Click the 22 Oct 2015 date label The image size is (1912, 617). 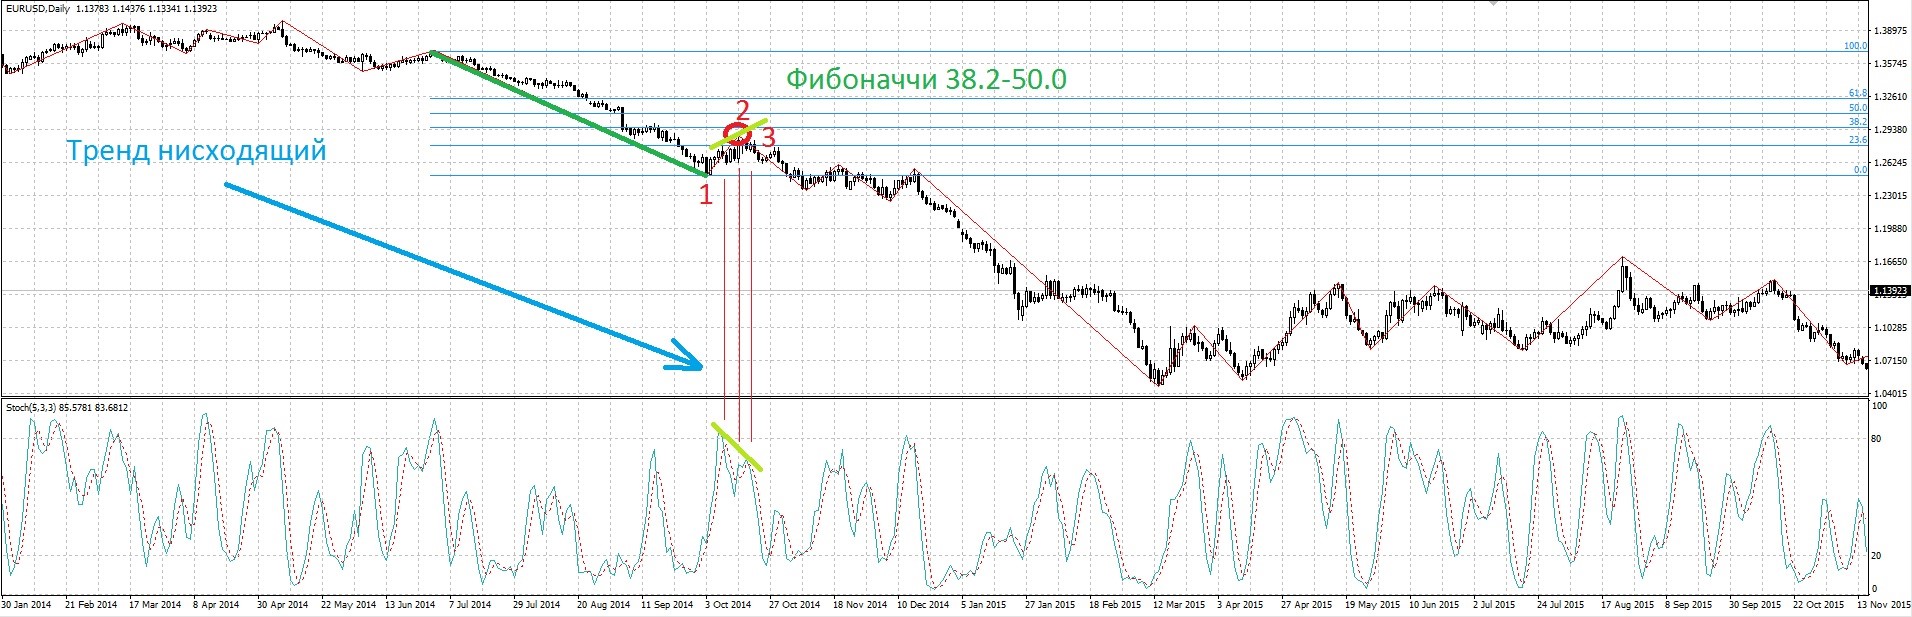coord(1819,605)
